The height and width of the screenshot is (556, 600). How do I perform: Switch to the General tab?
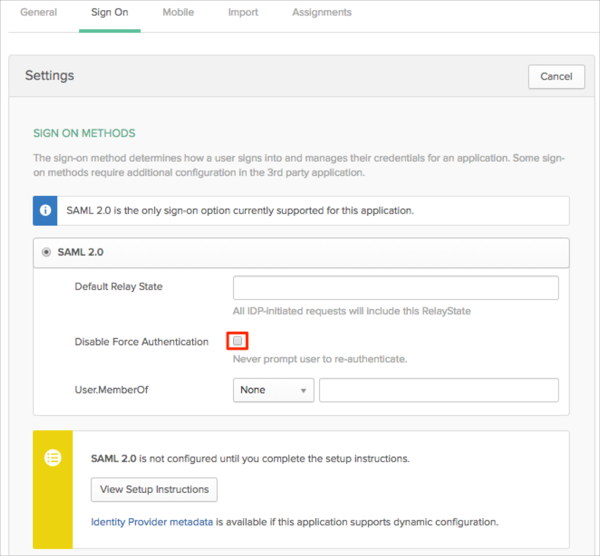[x=38, y=13]
